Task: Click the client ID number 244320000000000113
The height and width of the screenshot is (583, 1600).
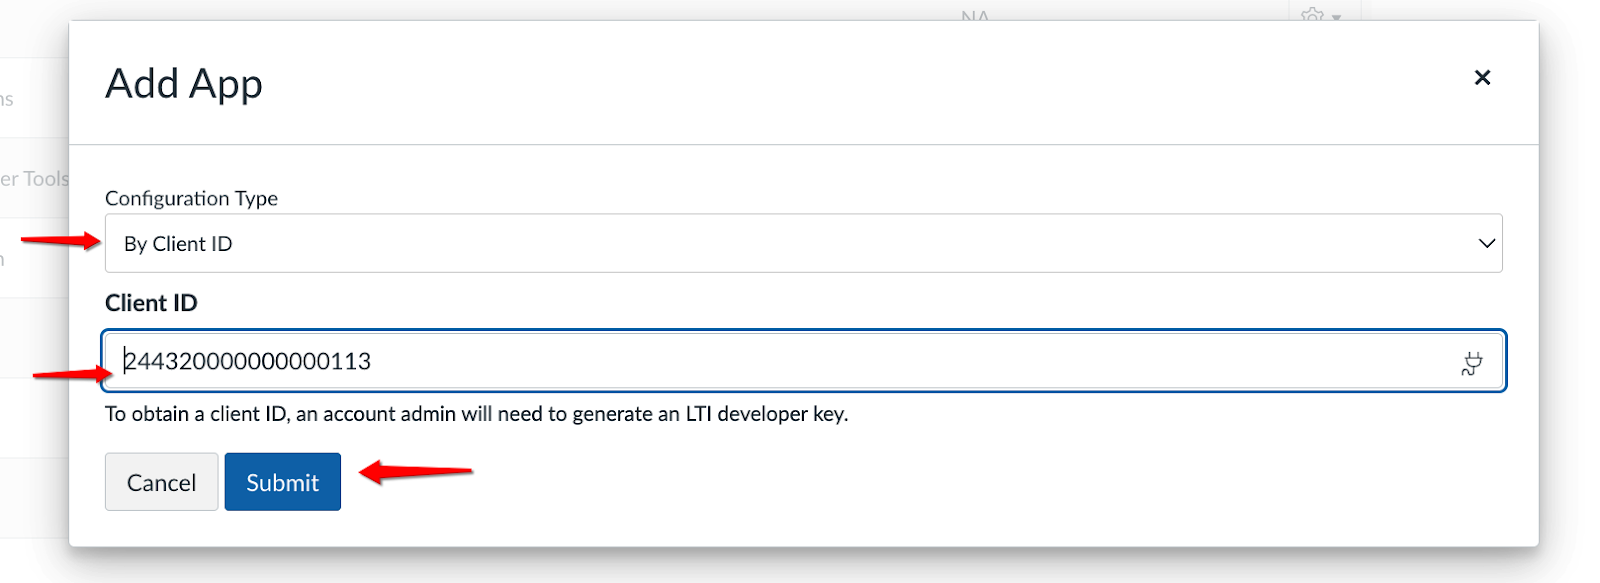Action: pyautogui.click(x=247, y=361)
